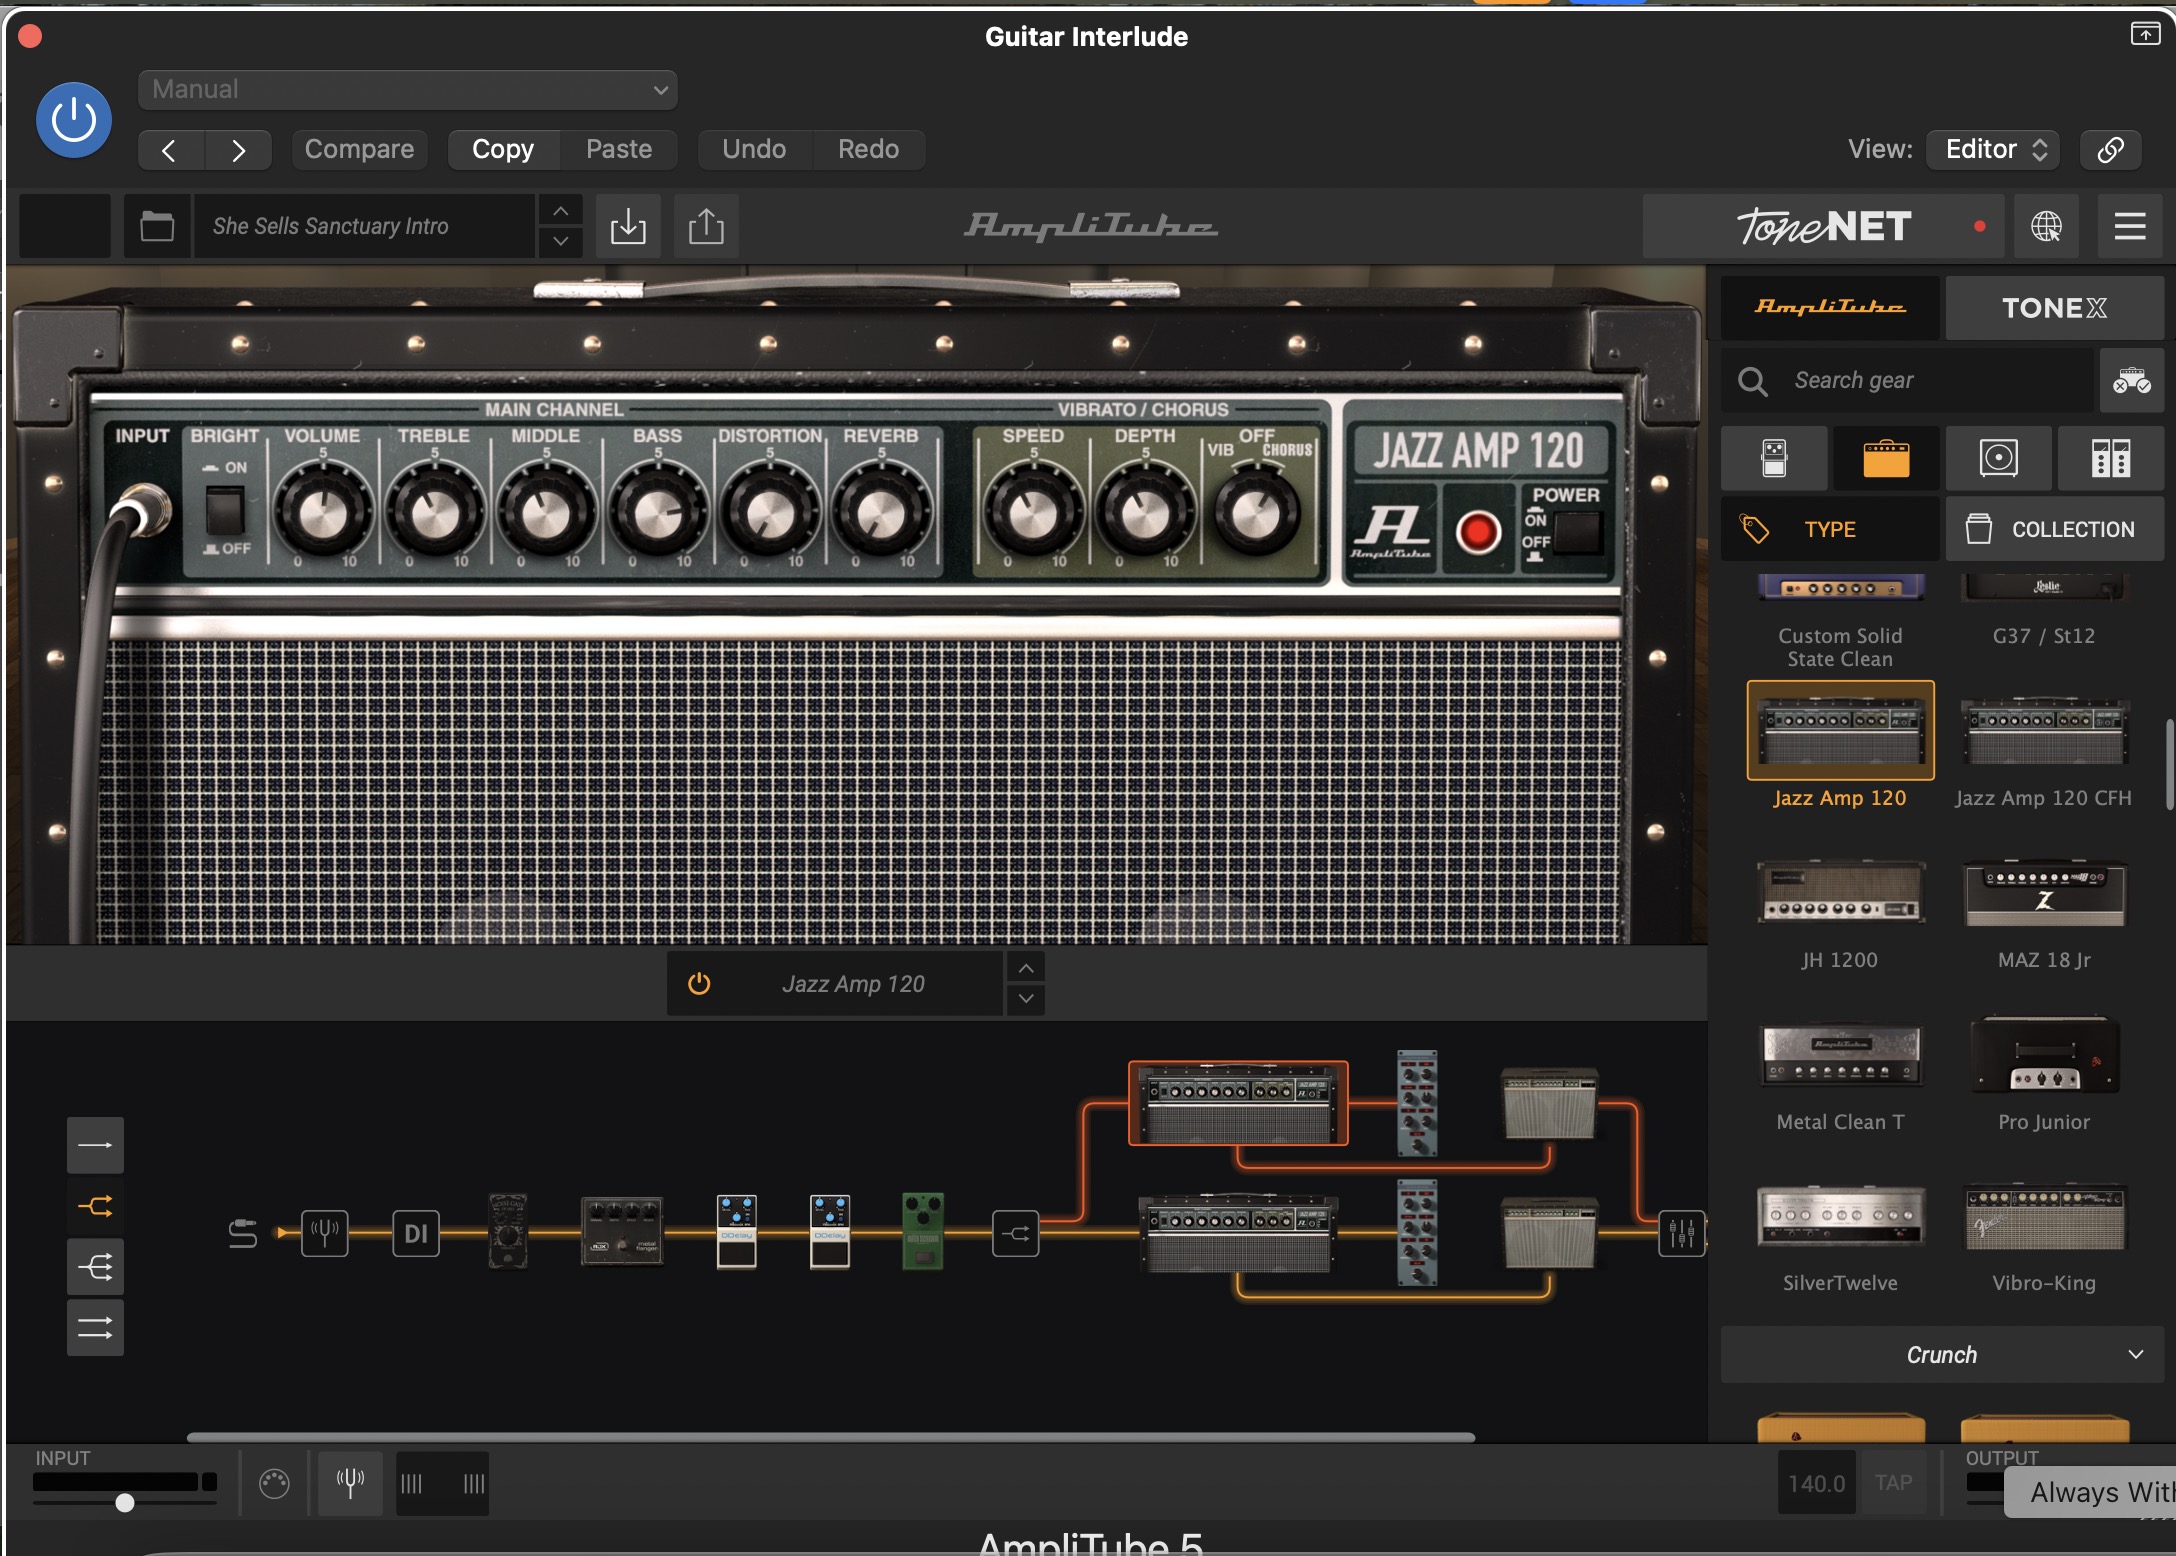Viewport: 2176px width, 1556px height.
Task: Select the stomp pedal category icon
Action: pos(1774,458)
